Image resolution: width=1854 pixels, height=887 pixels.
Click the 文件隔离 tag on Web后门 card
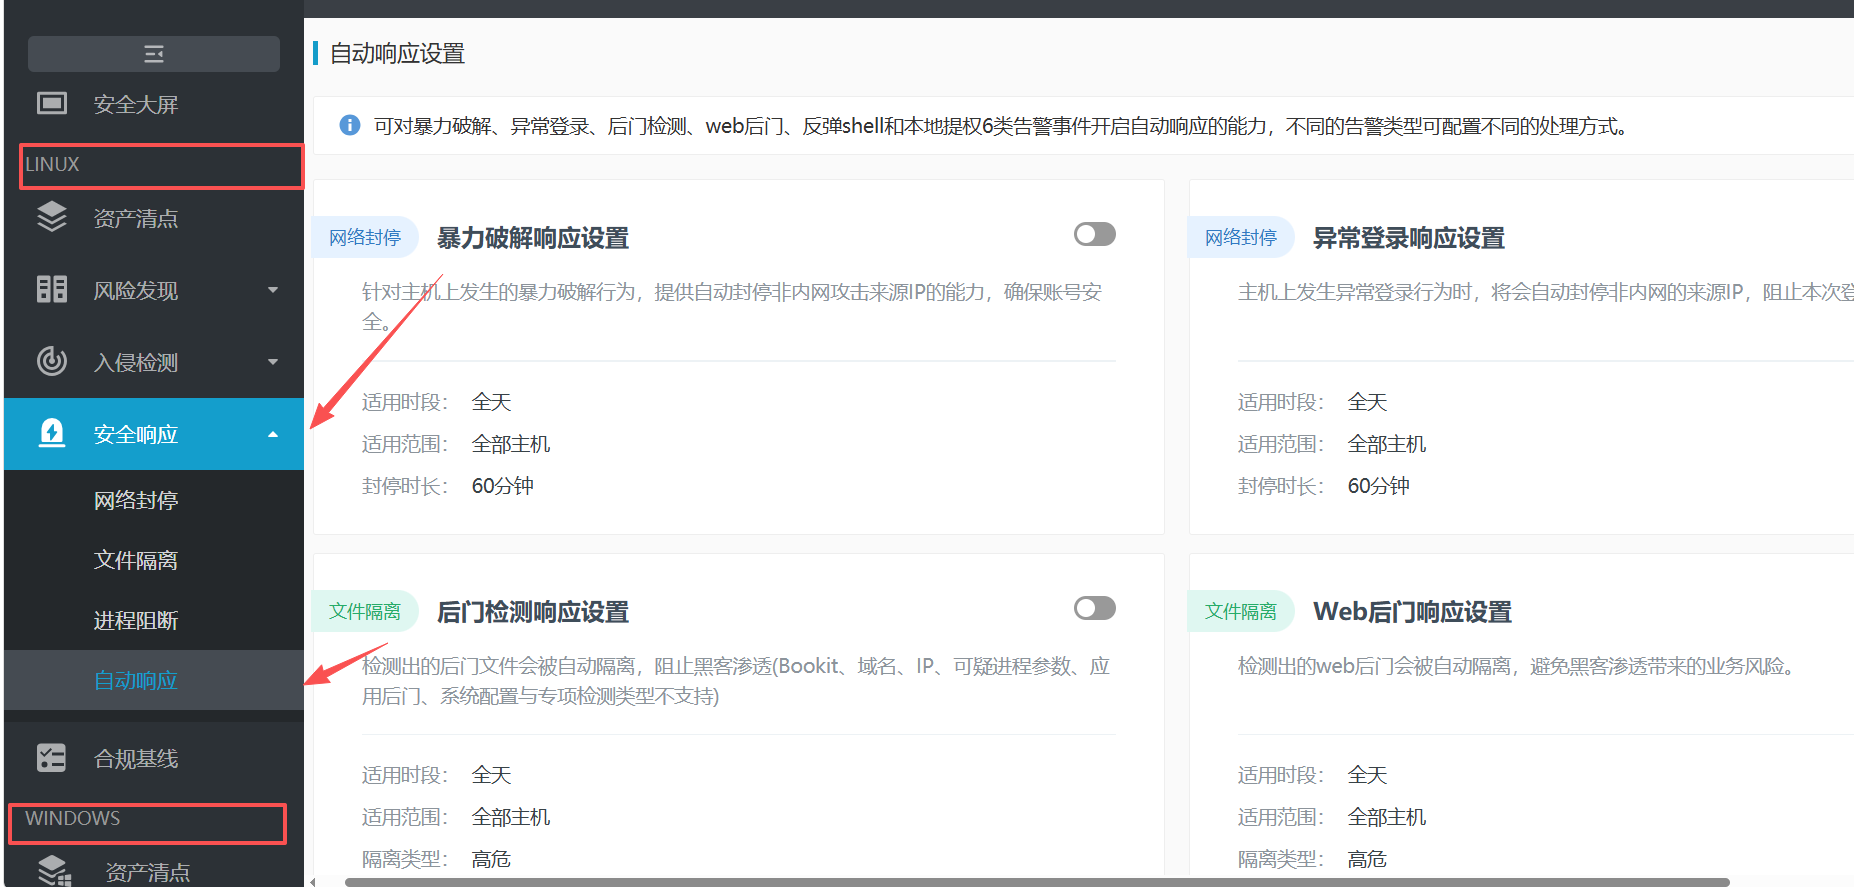pos(1241,611)
